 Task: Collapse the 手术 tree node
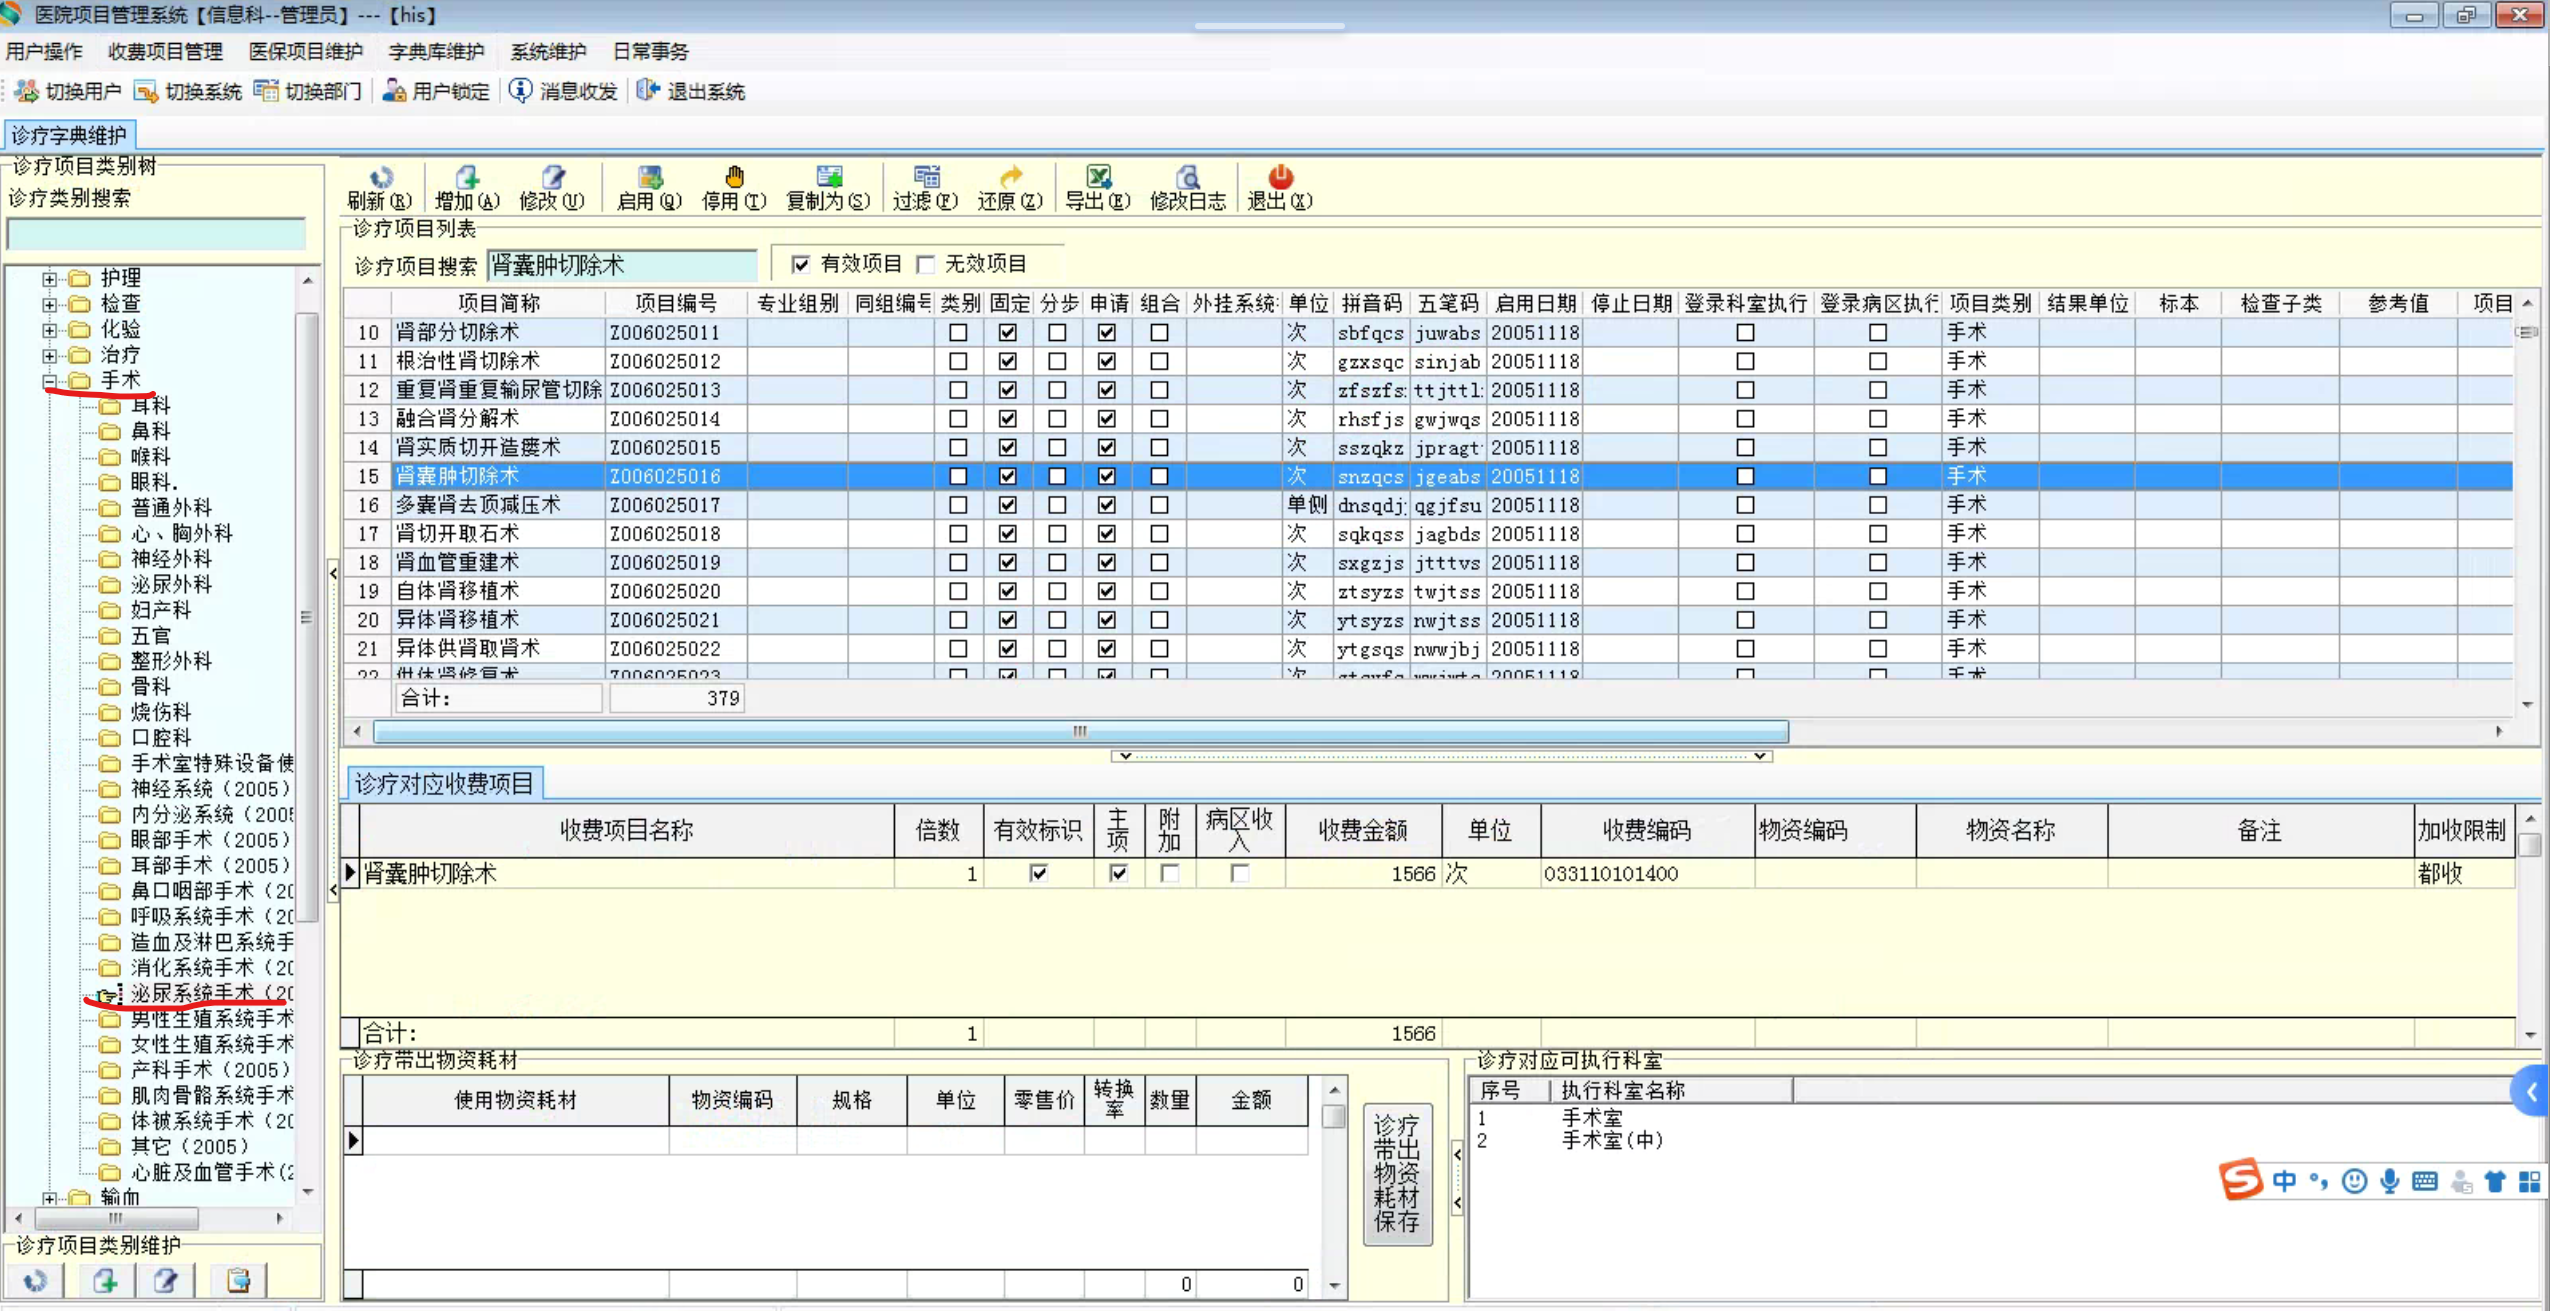pos(49,381)
